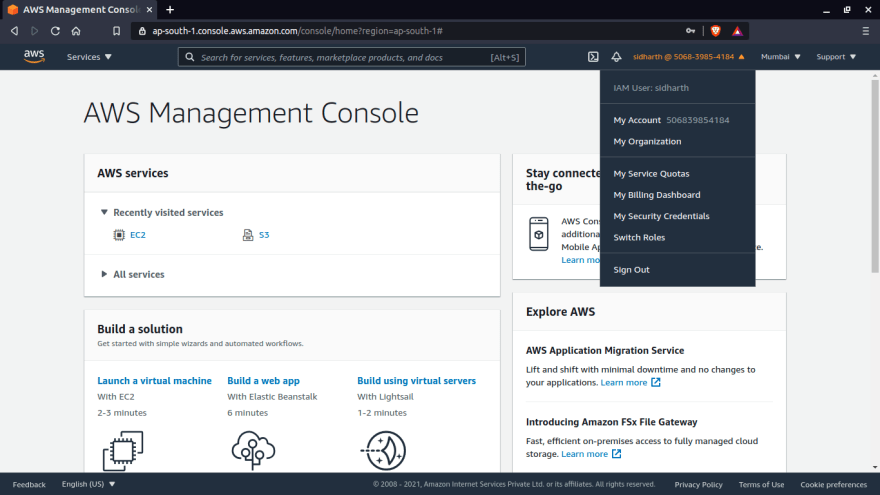Collapse the sidharth account dropdown
Image resolution: width=880 pixels, height=495 pixels.
coord(689,57)
